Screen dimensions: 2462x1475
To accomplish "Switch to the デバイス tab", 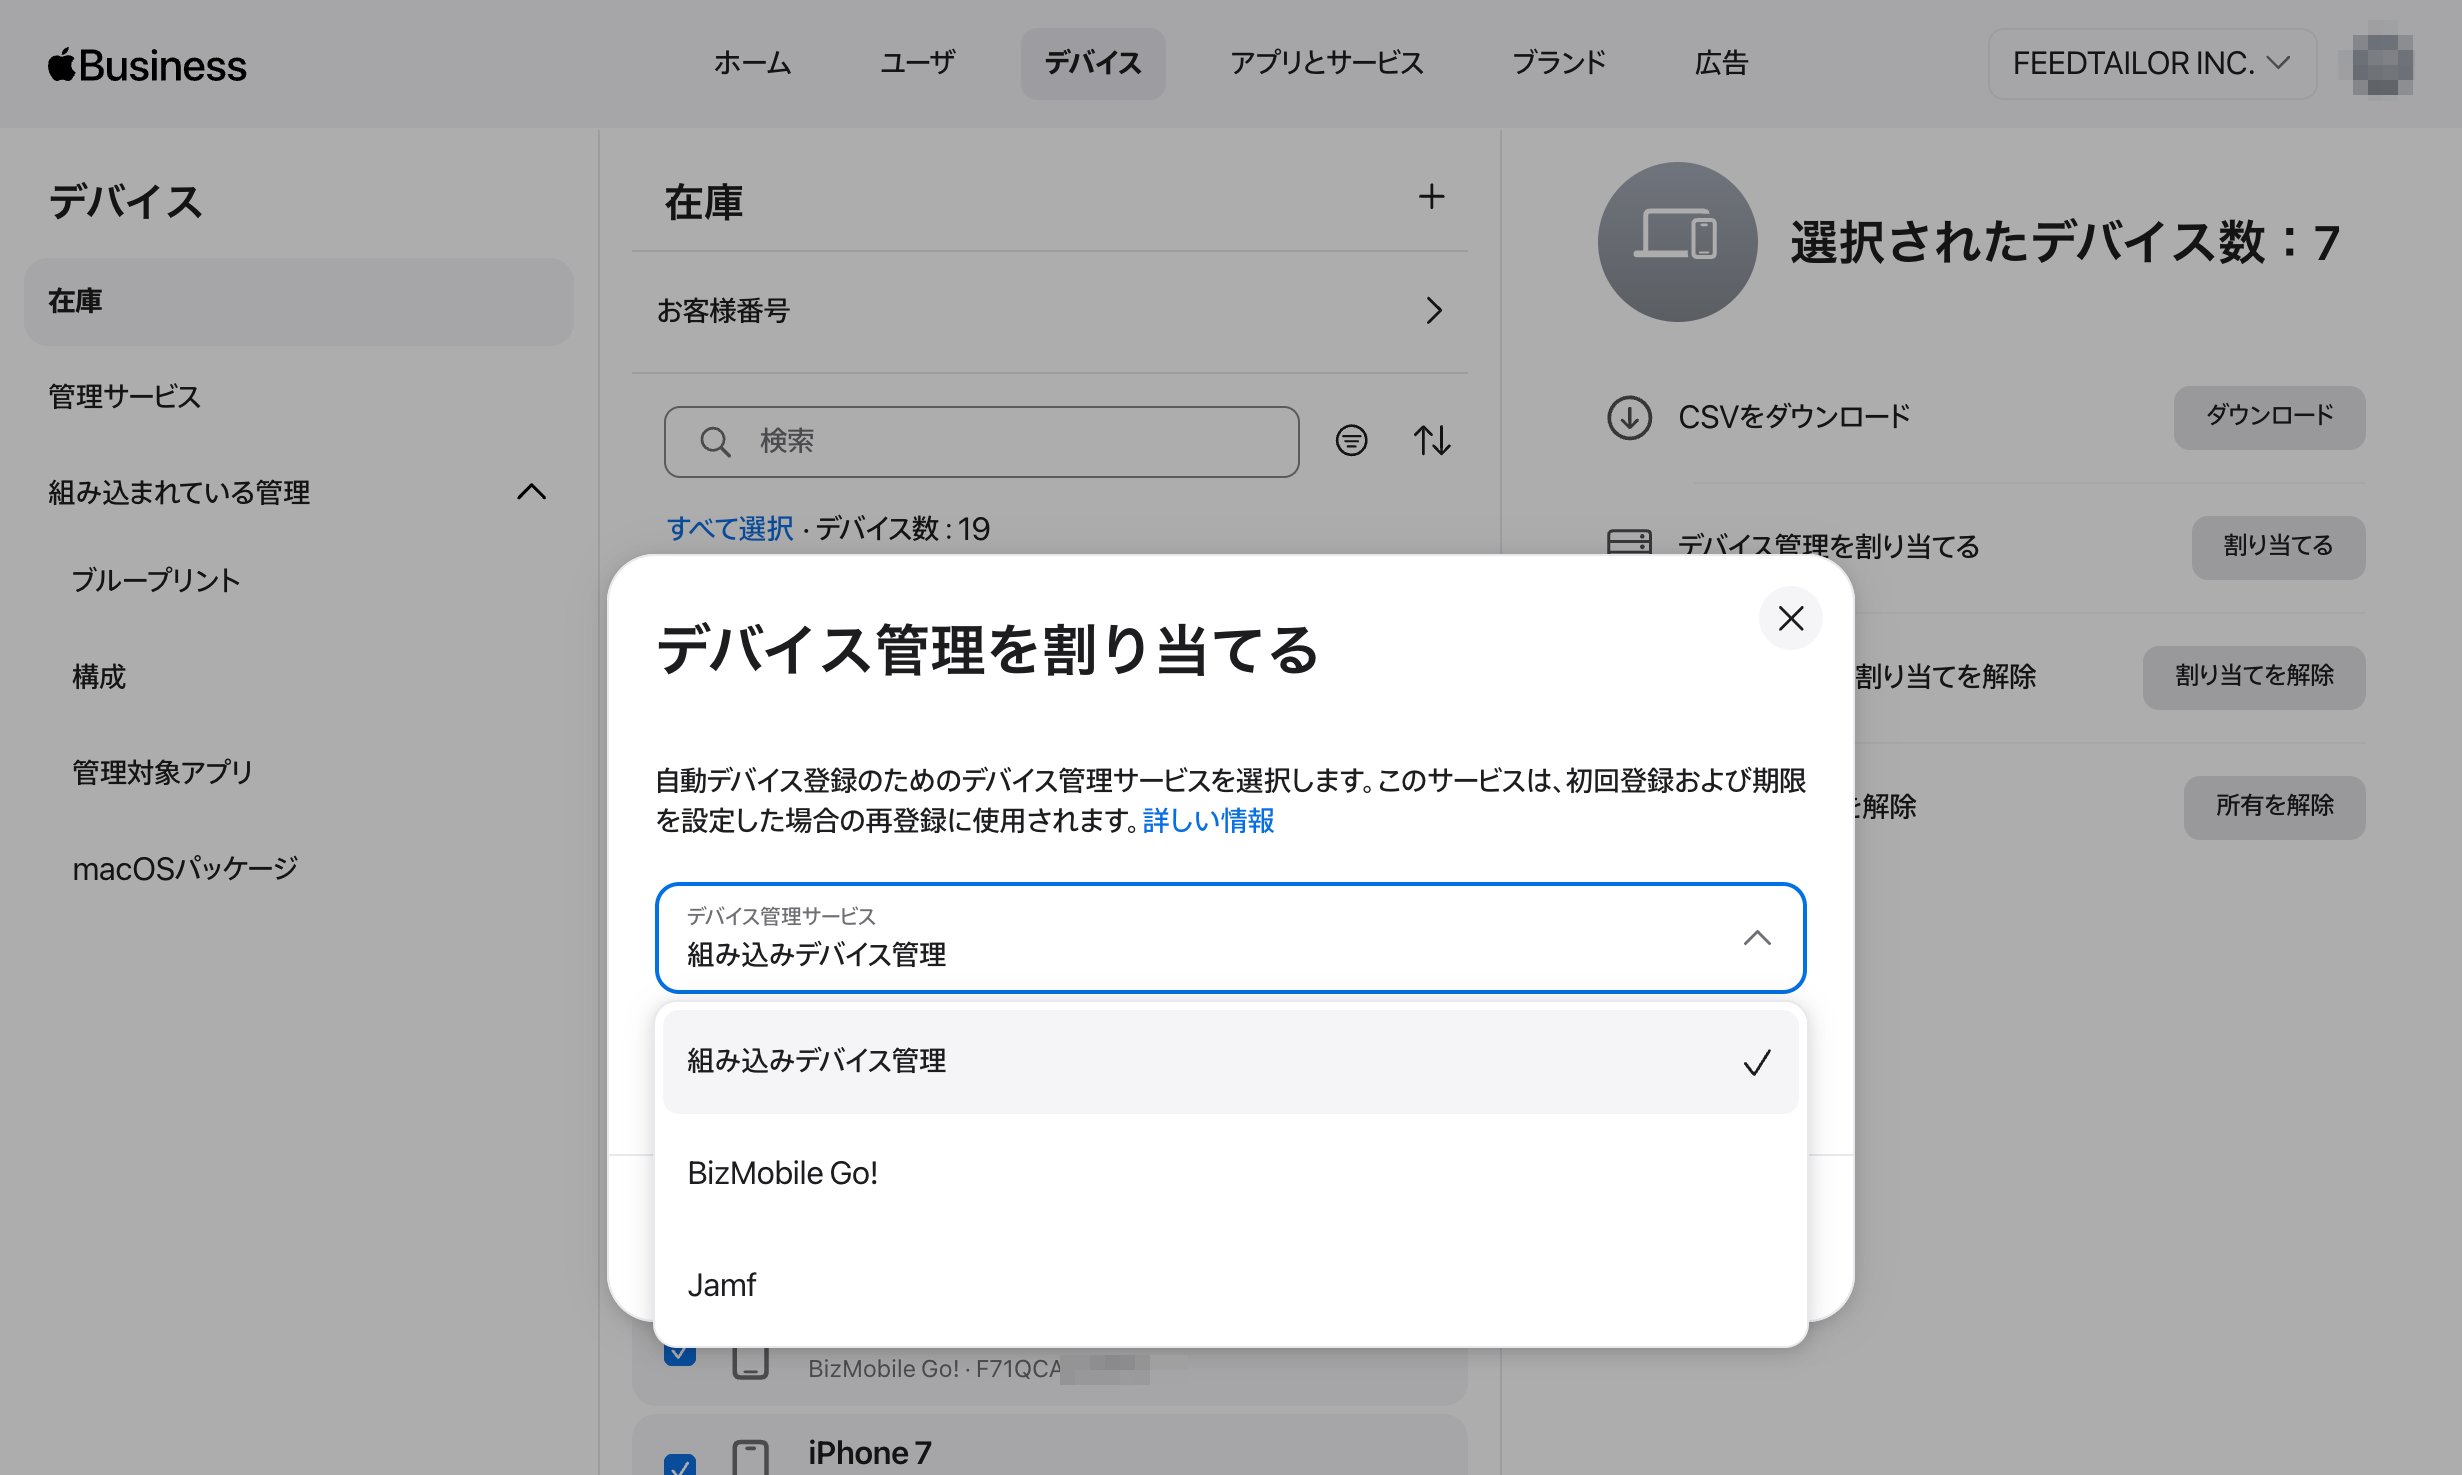I will pos(1093,63).
